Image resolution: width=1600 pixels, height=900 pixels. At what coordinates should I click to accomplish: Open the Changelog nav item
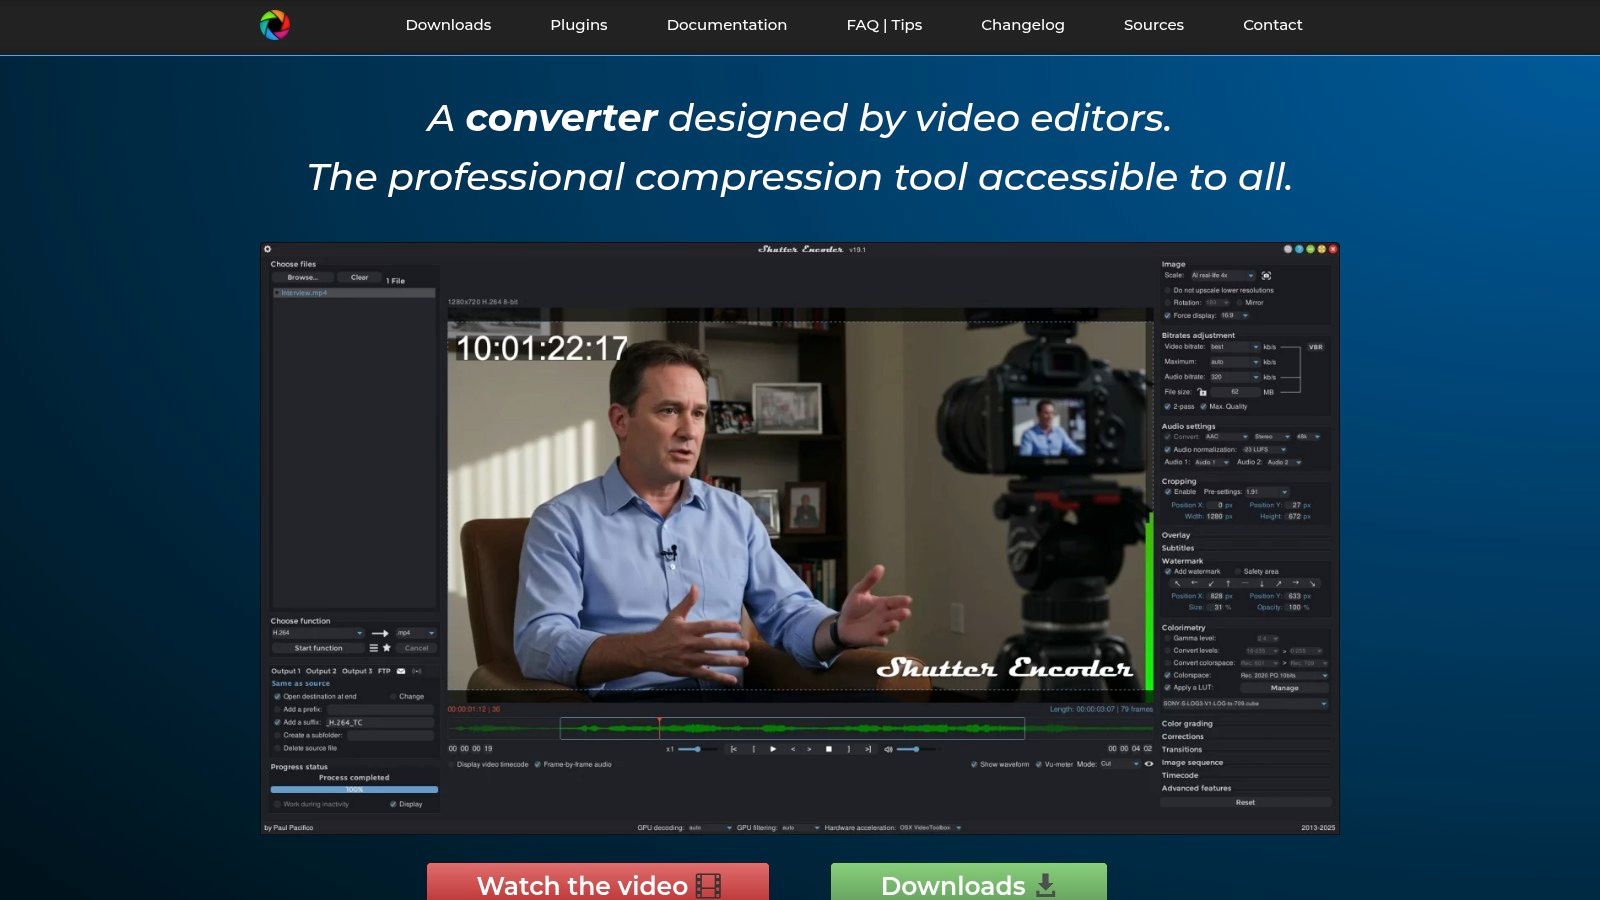point(1022,25)
